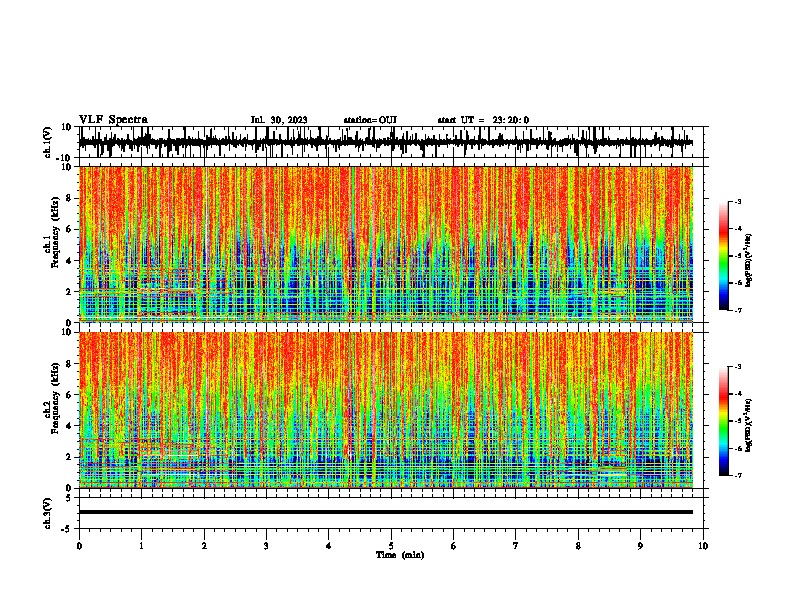Click the "-3" label on ch.1 color bar

coord(737,201)
